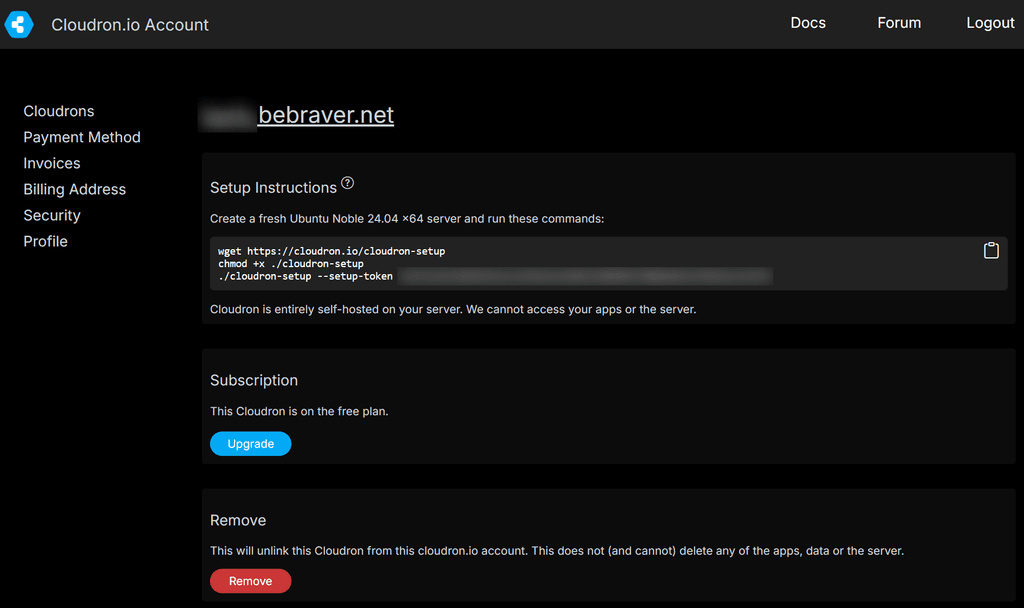Screen dimensions: 1024x608
Task: Open the Payment Method section
Action: [82, 137]
